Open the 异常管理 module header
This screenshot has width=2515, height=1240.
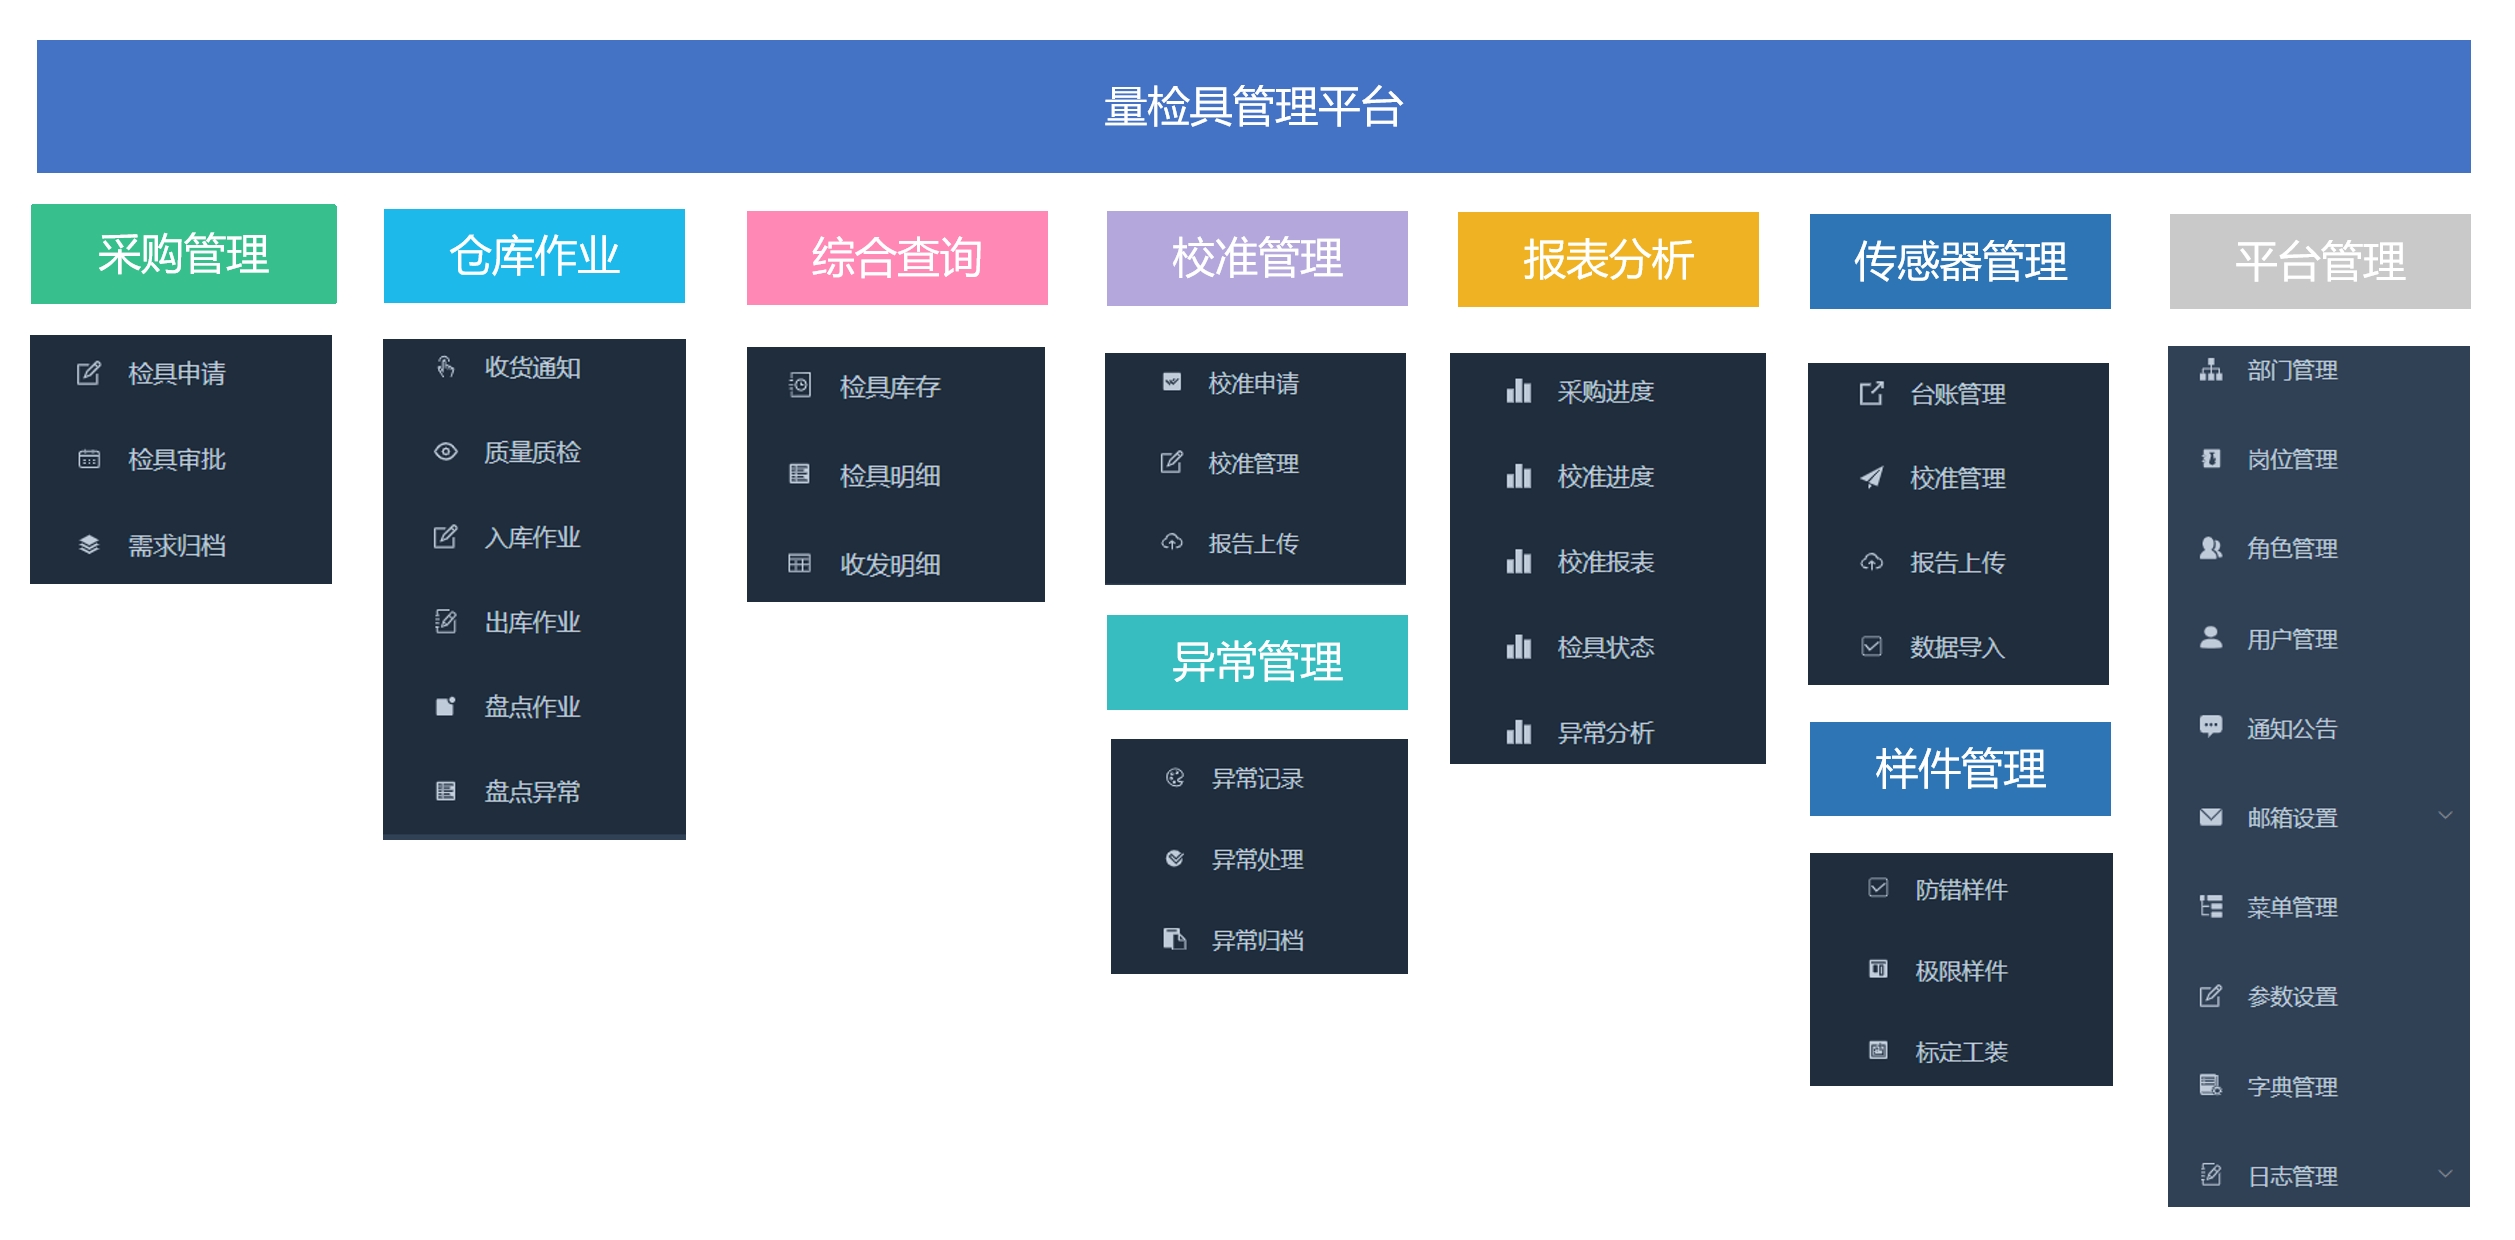click(1257, 662)
